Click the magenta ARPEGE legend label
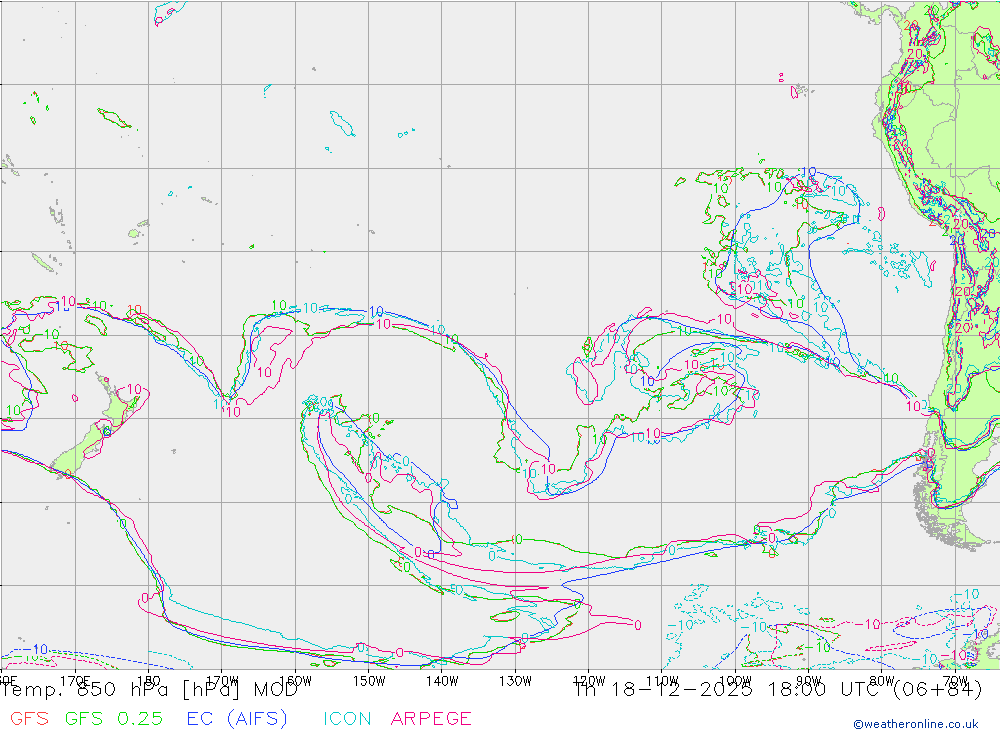This screenshot has width=1000, height=733. (x=431, y=718)
